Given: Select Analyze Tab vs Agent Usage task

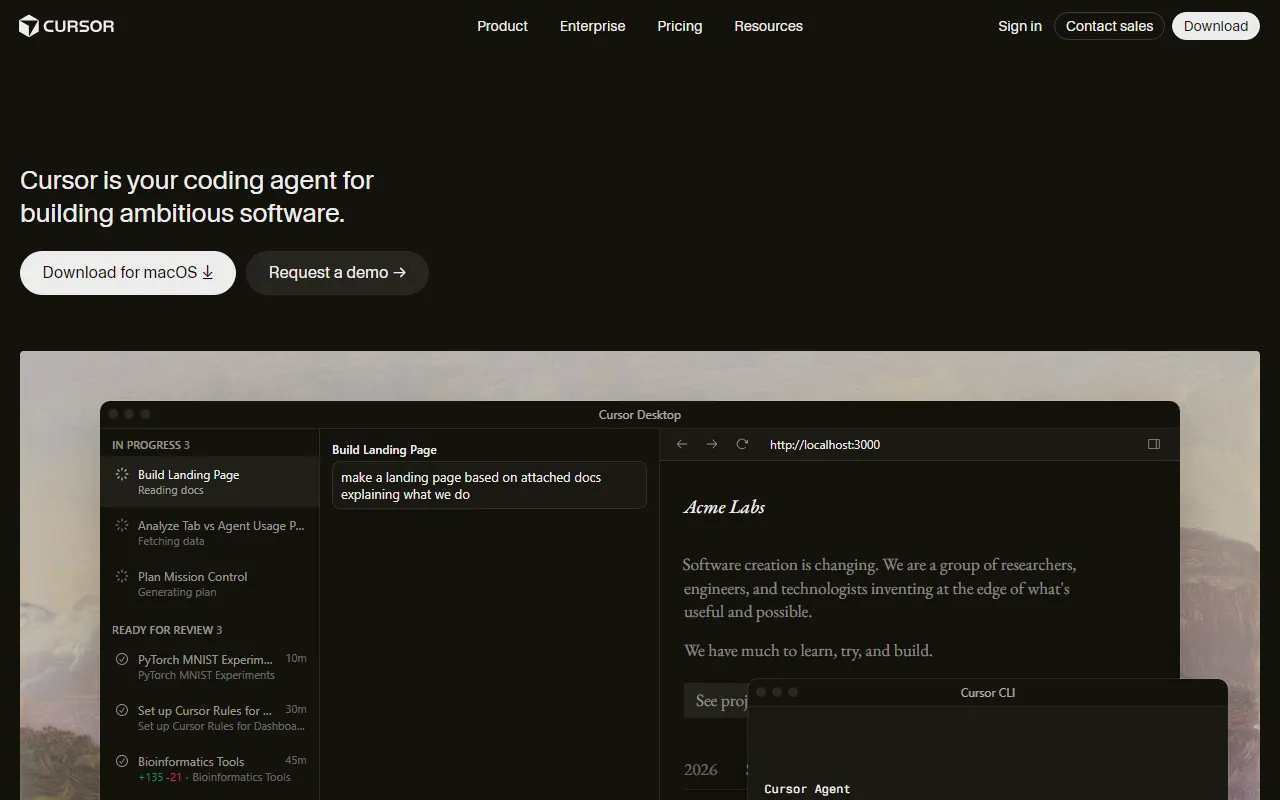Looking at the screenshot, I should [210, 533].
